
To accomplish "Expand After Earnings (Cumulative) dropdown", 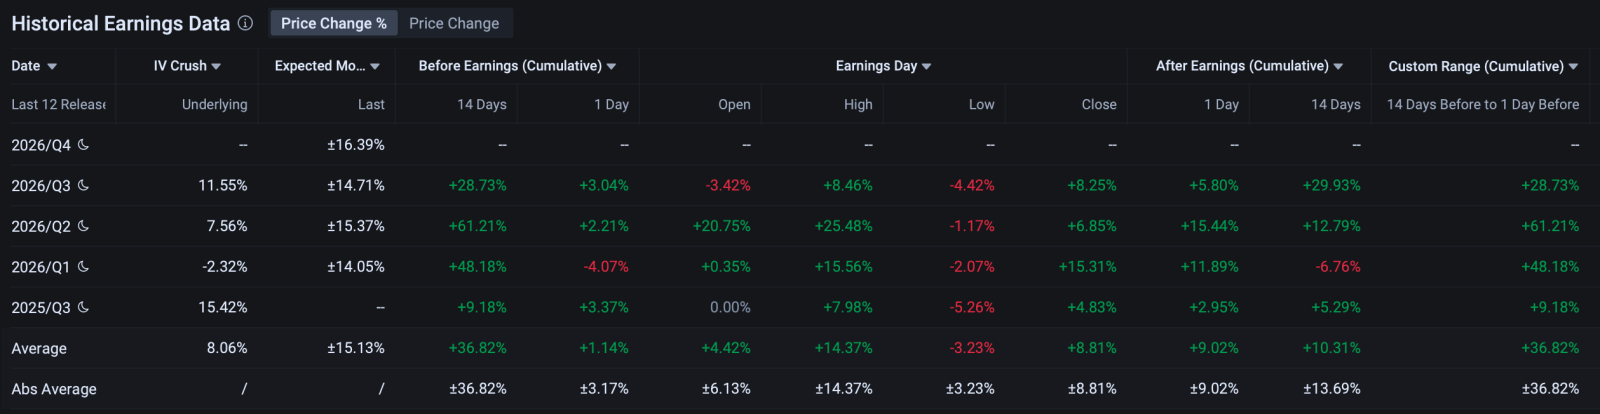I will click(1338, 66).
